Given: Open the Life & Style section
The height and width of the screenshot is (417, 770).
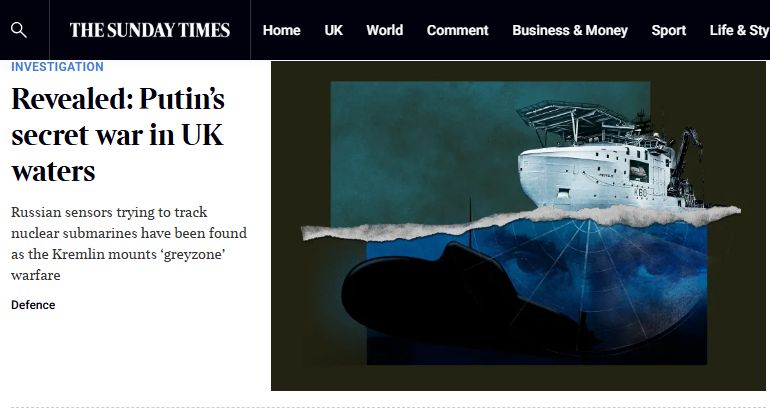Looking at the screenshot, I should pyautogui.click(x=740, y=30).
